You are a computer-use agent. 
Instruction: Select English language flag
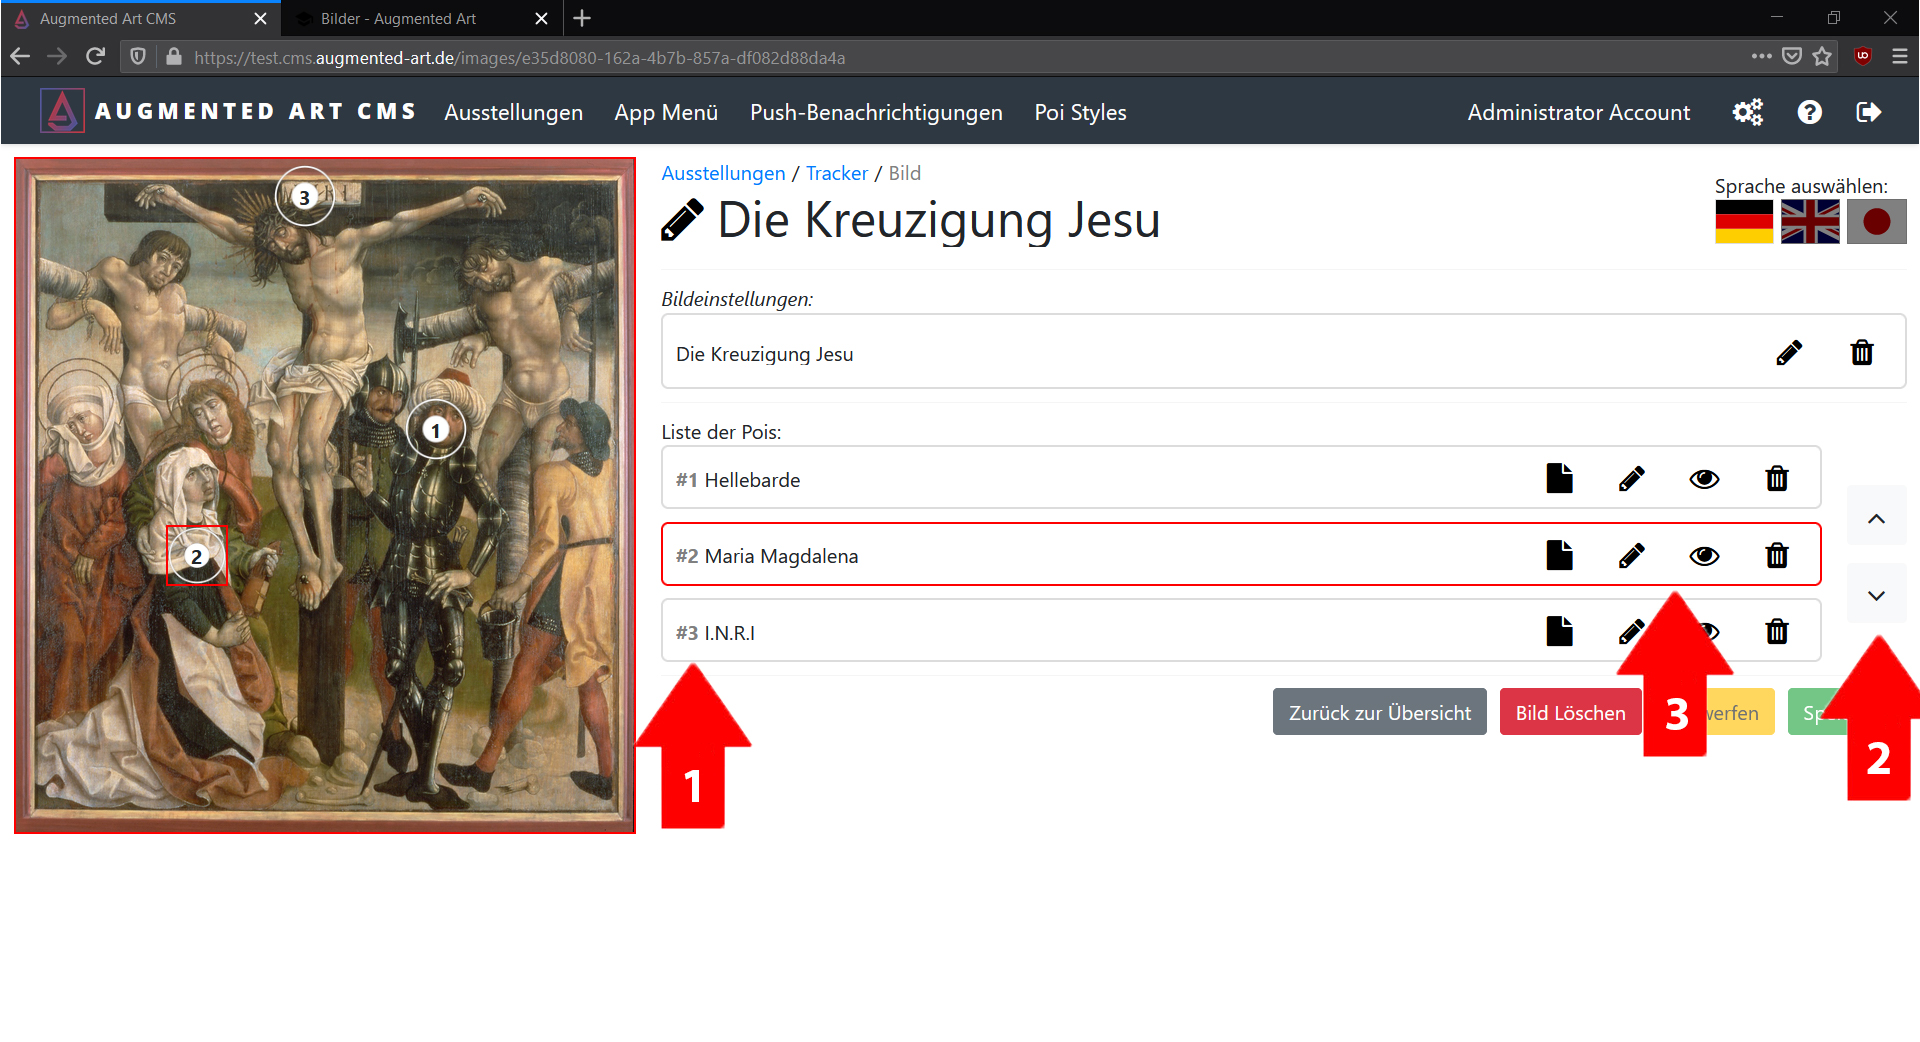click(x=1810, y=222)
